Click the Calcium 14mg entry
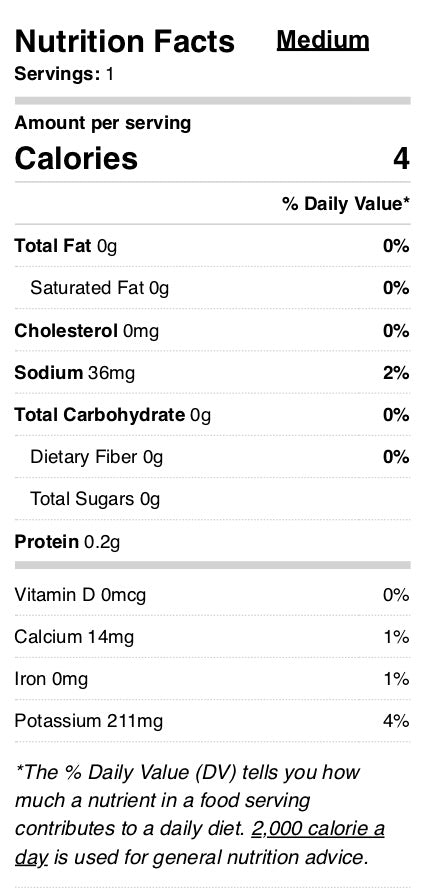This screenshot has height=889, width=423. (74, 637)
